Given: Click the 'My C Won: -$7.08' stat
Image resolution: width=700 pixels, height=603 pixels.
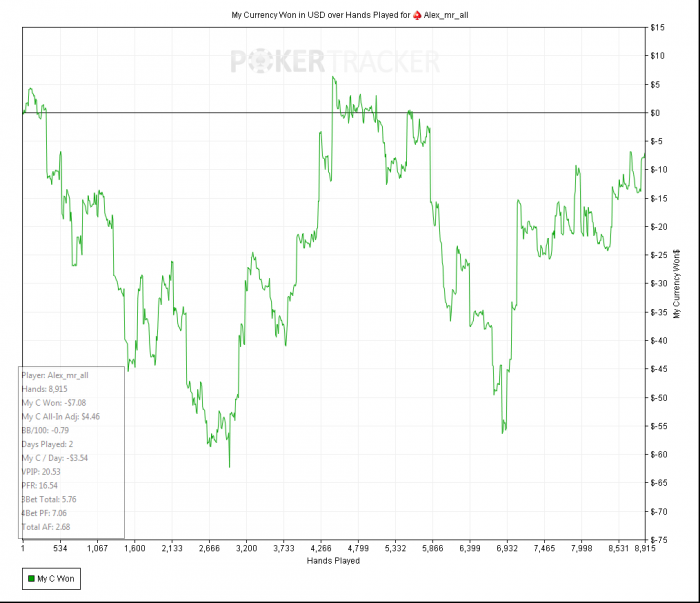Looking at the screenshot, I should 54,403.
